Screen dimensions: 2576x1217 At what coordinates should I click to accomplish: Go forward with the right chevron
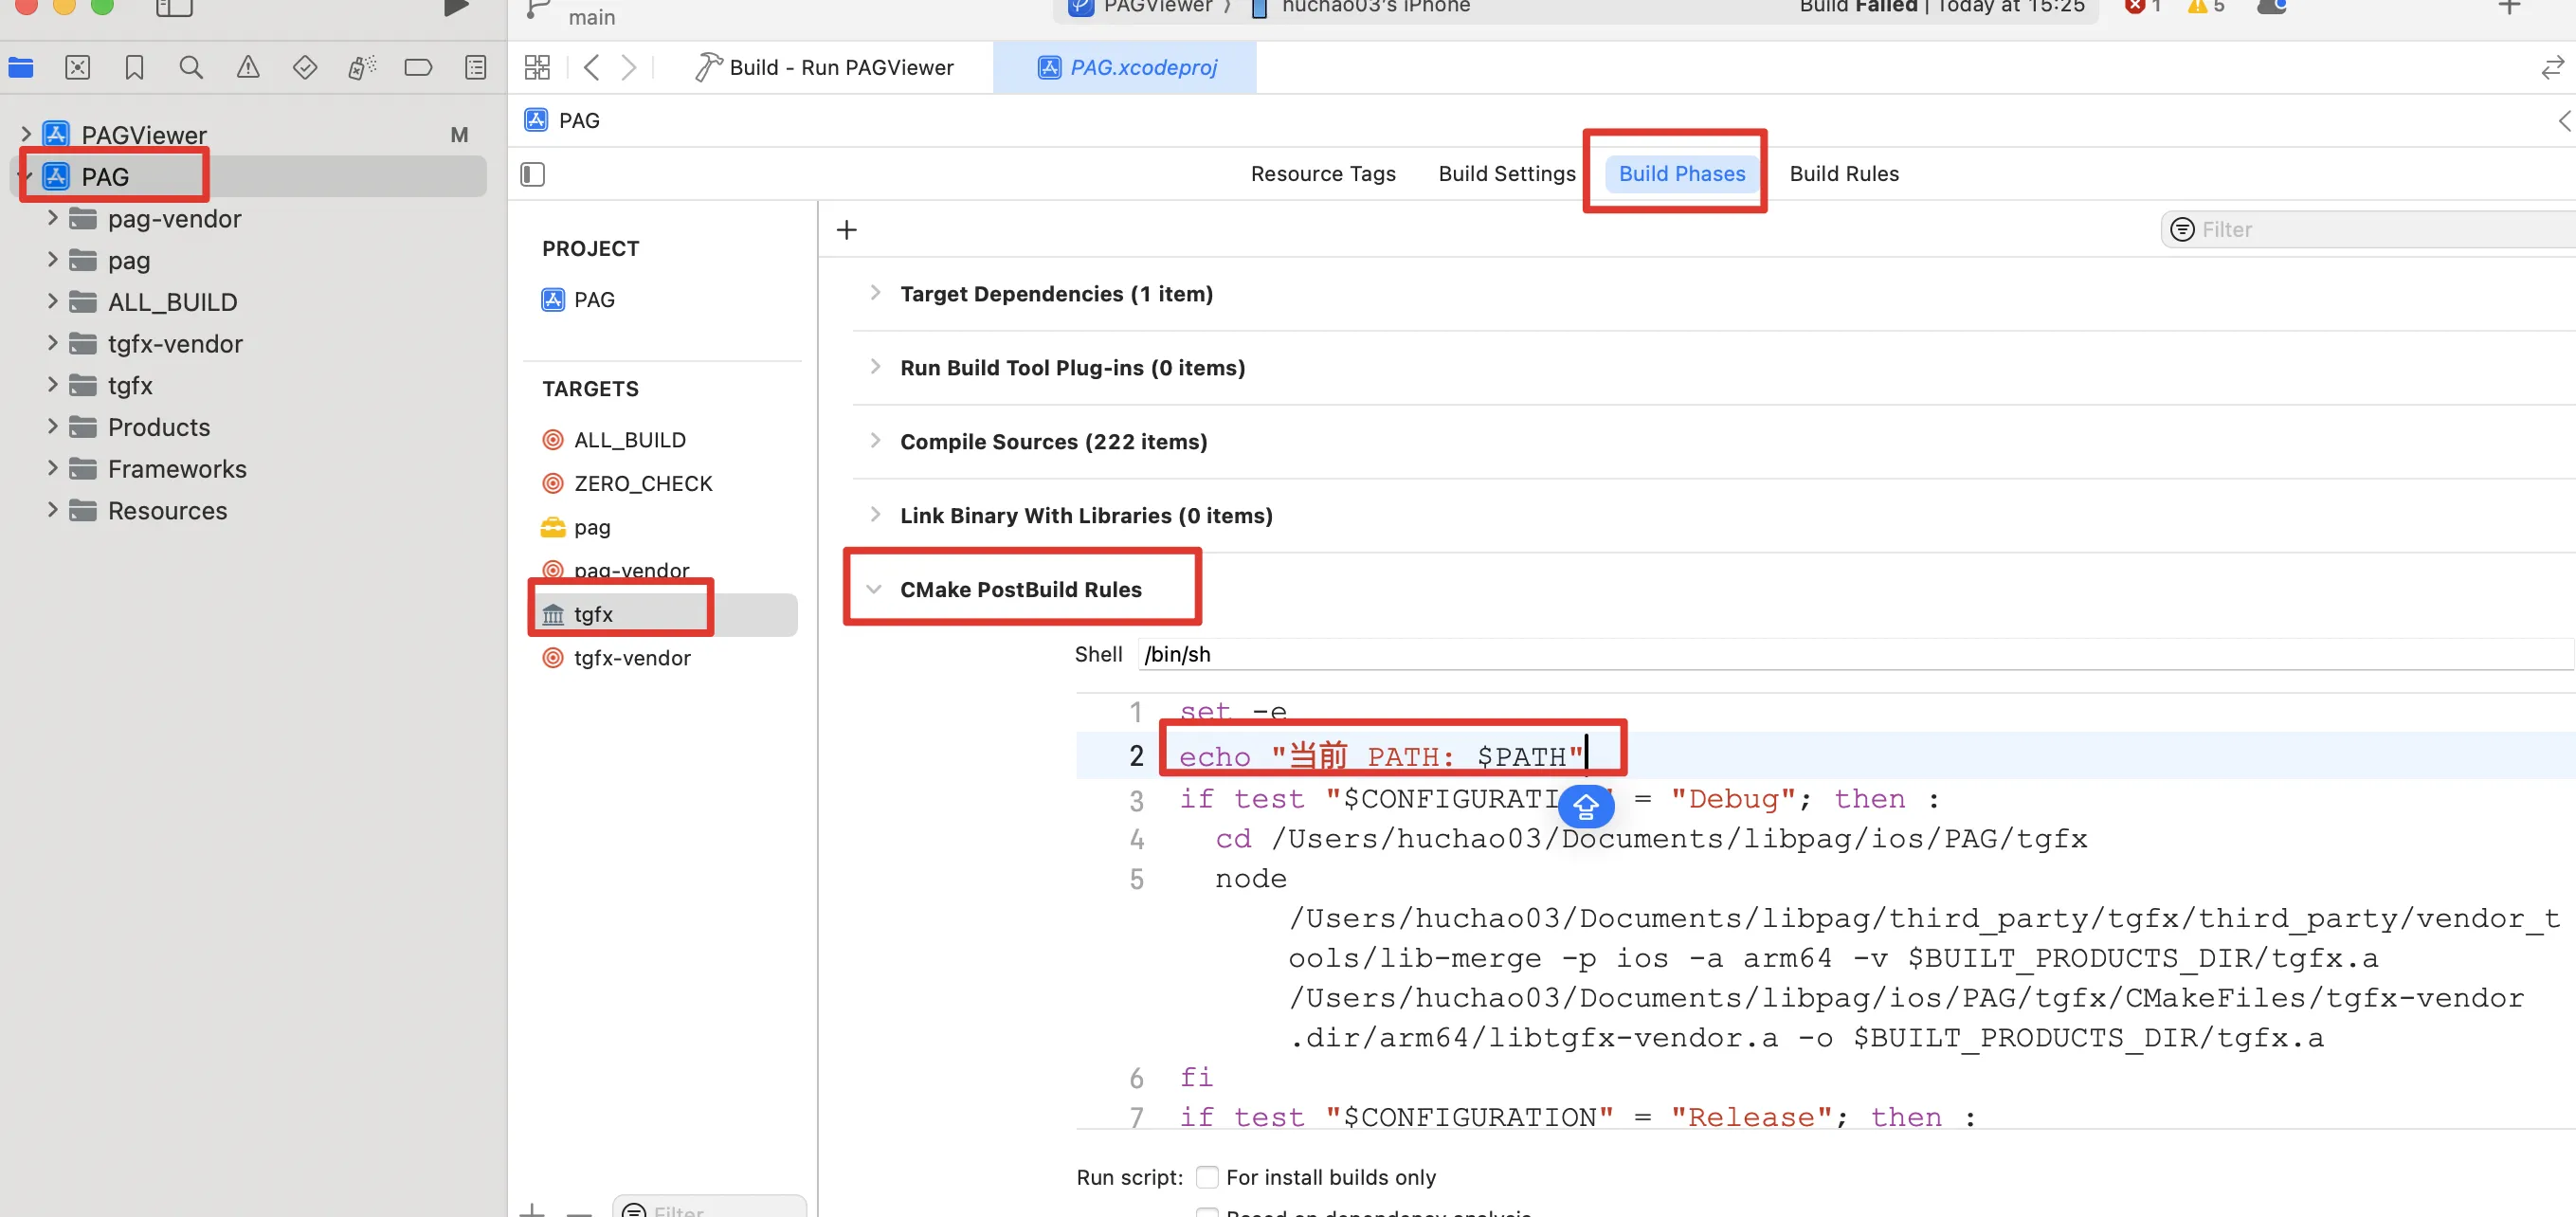(x=628, y=68)
